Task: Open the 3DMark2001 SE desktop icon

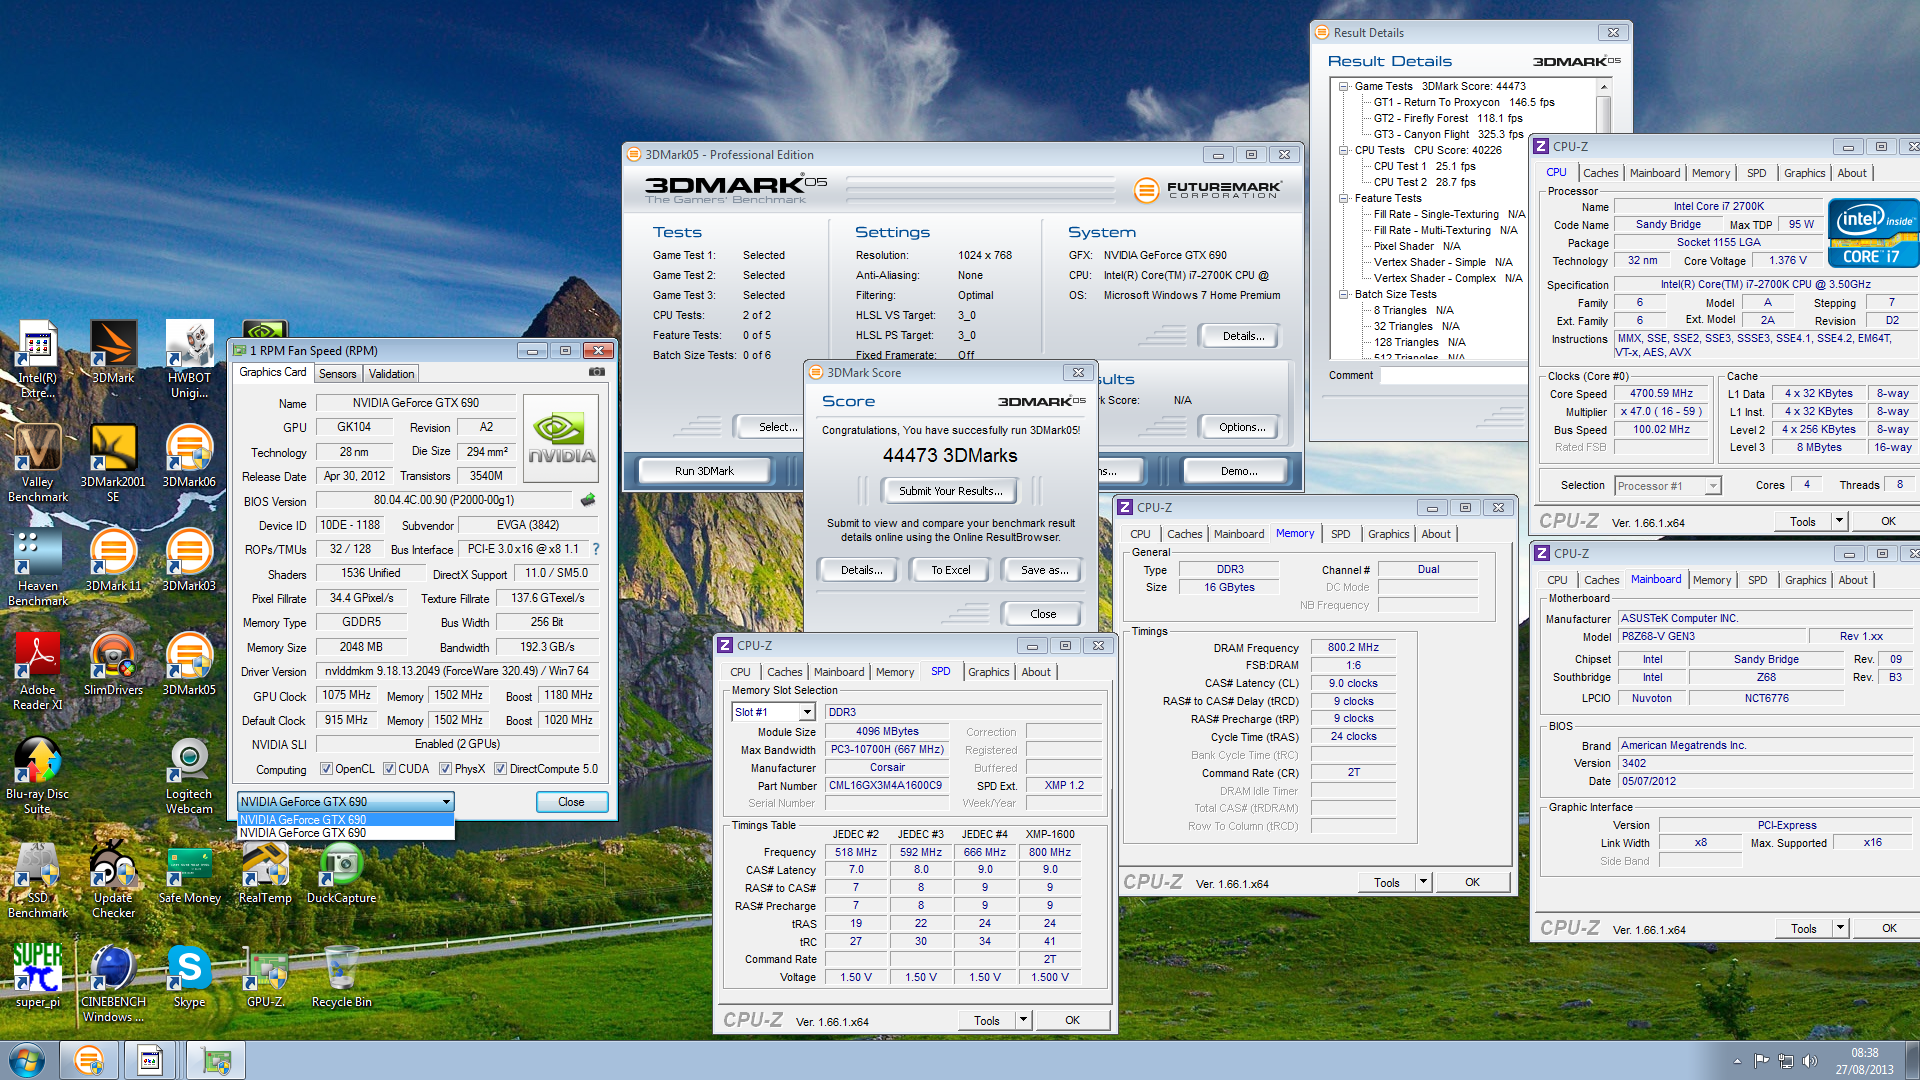Action: point(113,464)
